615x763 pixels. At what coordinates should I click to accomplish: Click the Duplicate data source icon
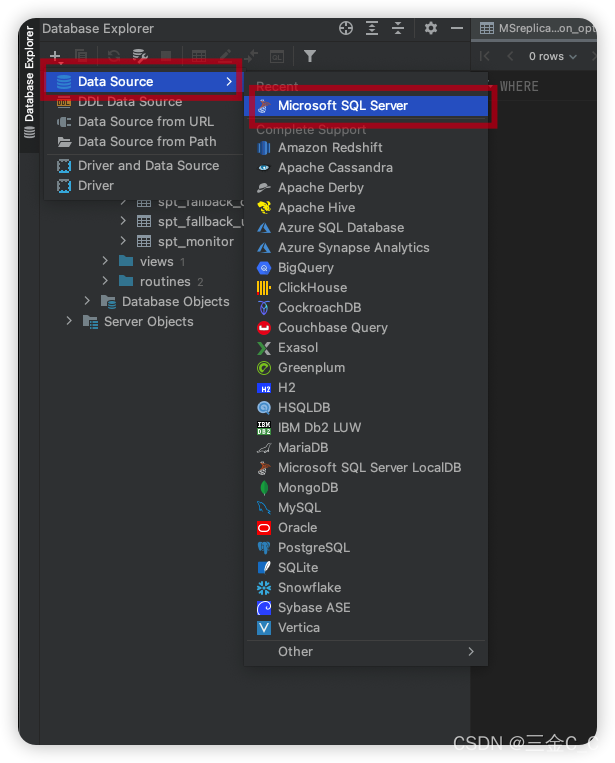click(81, 56)
